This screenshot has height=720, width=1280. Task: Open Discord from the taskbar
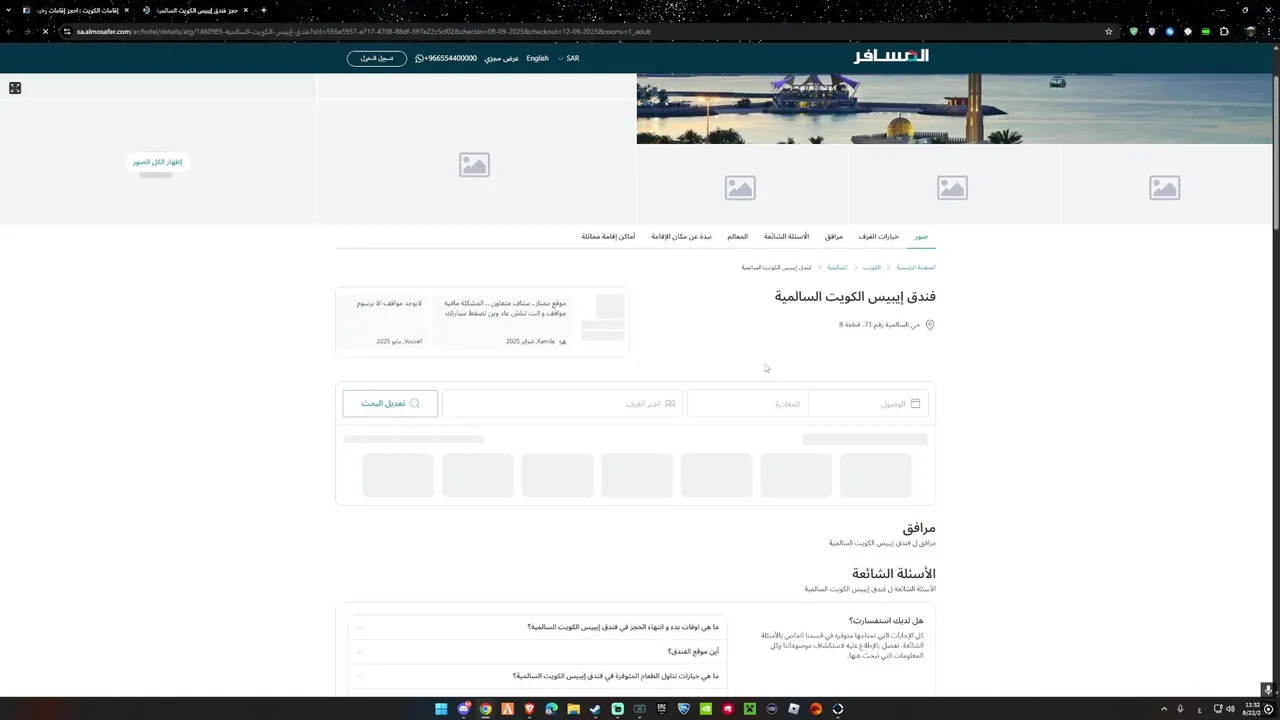[464, 709]
